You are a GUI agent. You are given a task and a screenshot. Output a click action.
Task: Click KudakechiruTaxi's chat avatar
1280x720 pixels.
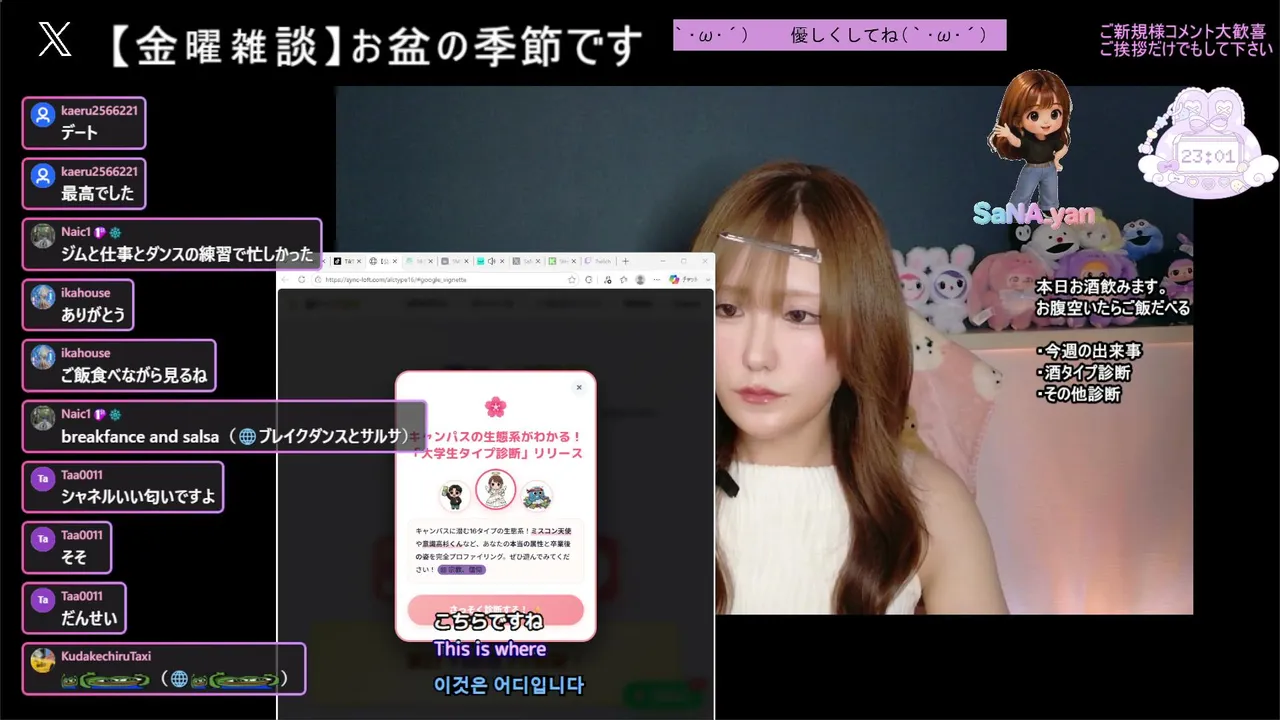pos(43,659)
